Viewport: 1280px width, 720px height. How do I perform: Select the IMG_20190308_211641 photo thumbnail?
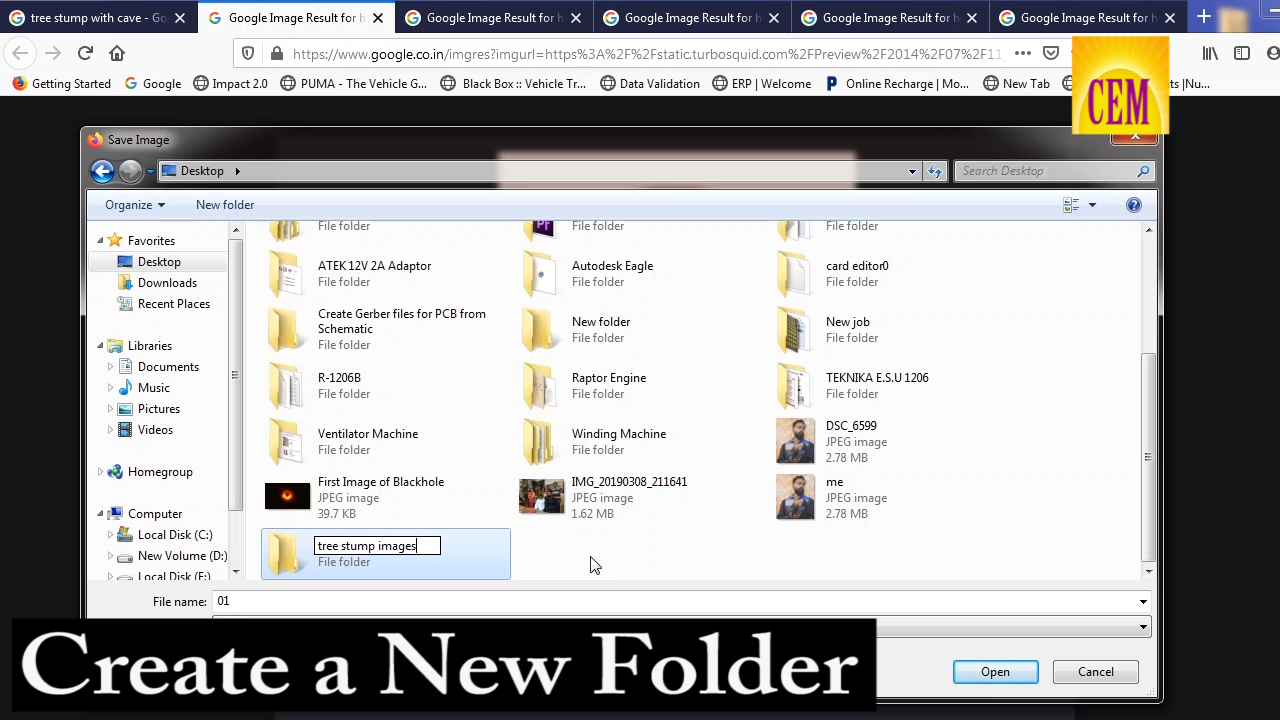(x=541, y=496)
